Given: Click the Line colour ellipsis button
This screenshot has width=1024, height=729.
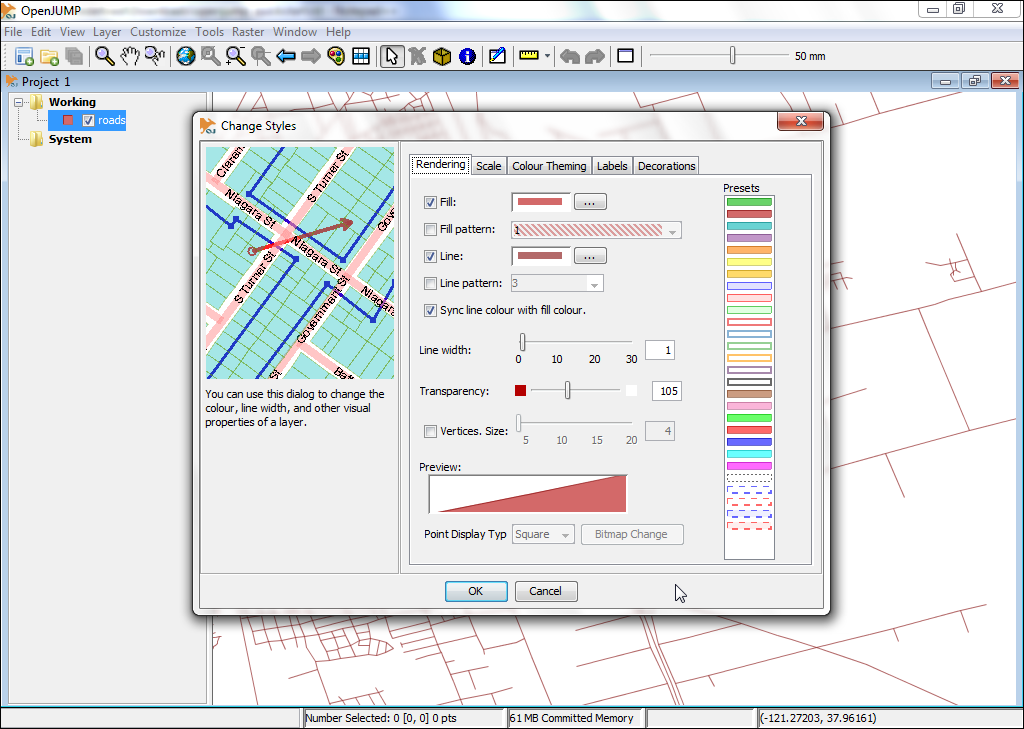Looking at the screenshot, I should coord(590,256).
